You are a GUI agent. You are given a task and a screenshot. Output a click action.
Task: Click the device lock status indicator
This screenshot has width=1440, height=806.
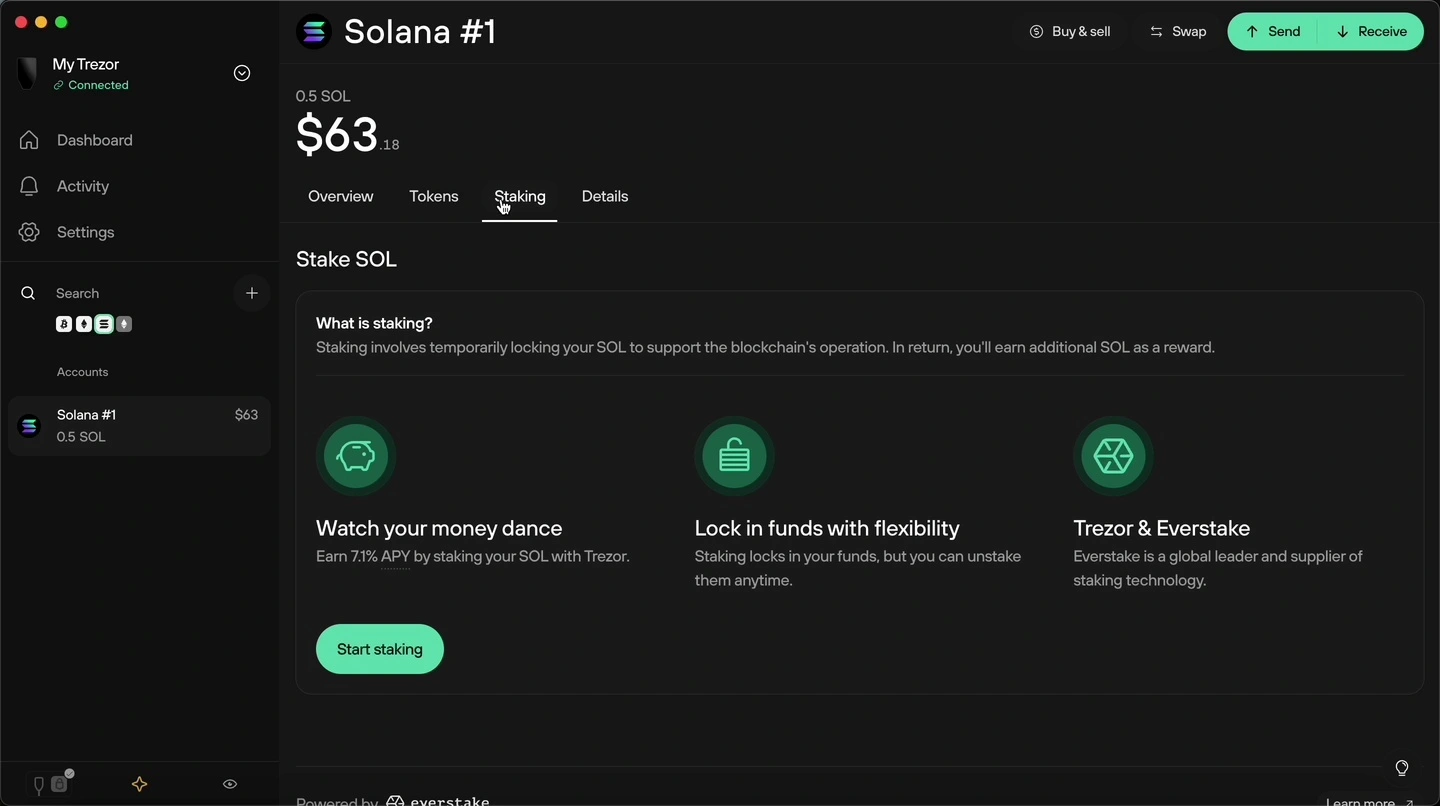click(x=50, y=784)
